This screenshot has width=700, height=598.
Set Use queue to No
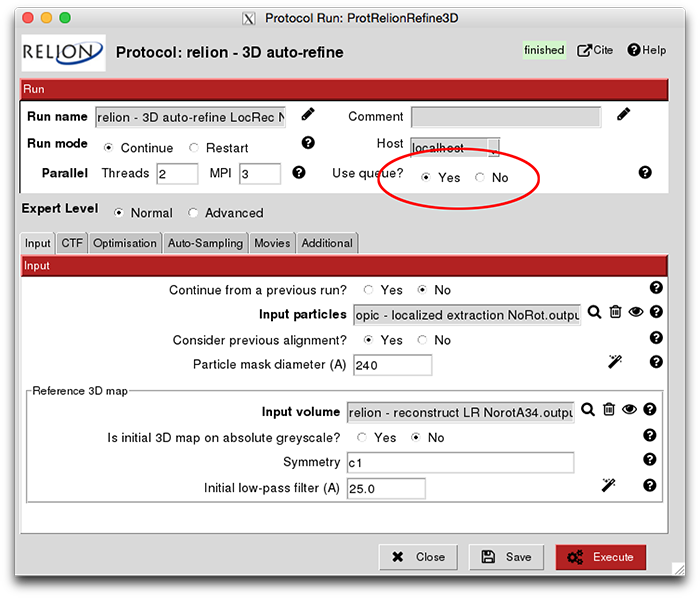(x=480, y=178)
